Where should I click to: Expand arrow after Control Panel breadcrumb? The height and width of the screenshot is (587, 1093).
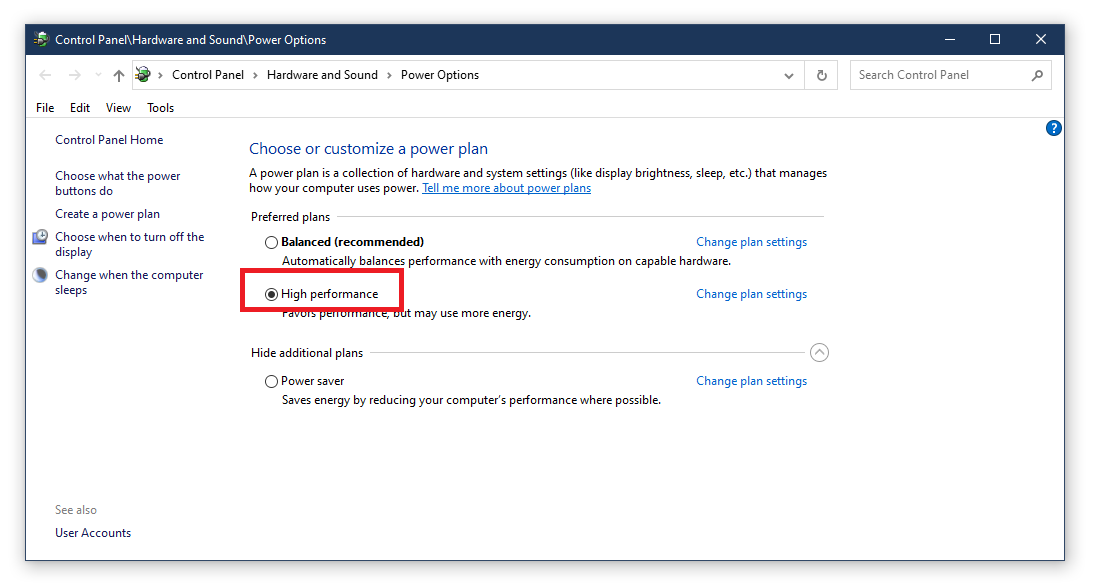point(255,75)
